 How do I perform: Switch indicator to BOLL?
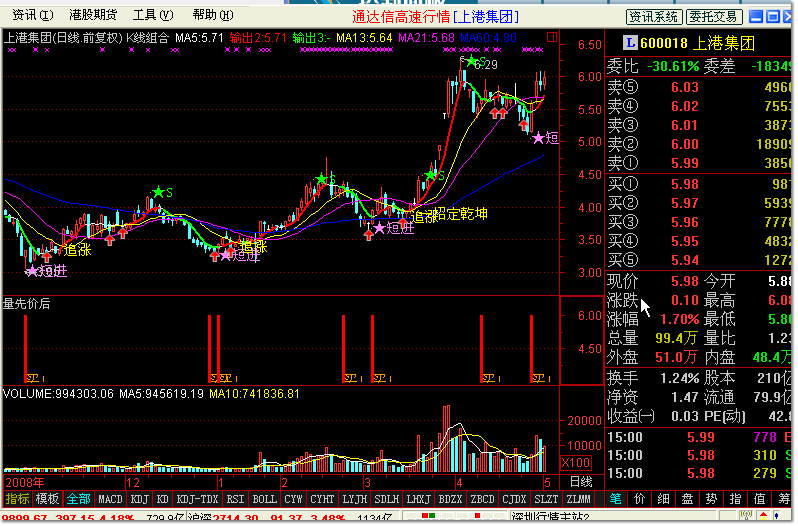tap(264, 499)
